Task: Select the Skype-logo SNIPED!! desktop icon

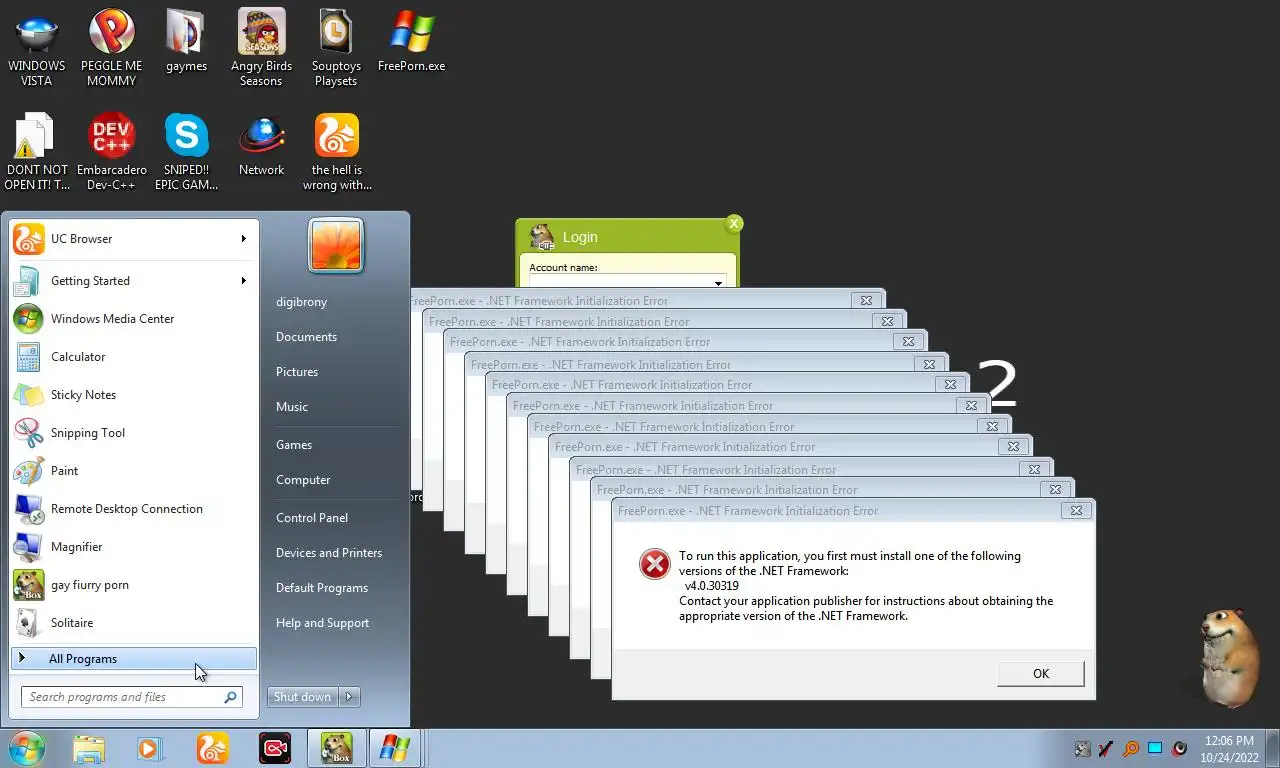Action: tap(186, 152)
